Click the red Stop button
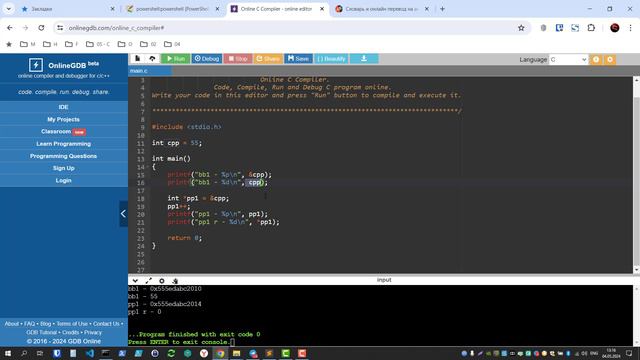 (238, 59)
